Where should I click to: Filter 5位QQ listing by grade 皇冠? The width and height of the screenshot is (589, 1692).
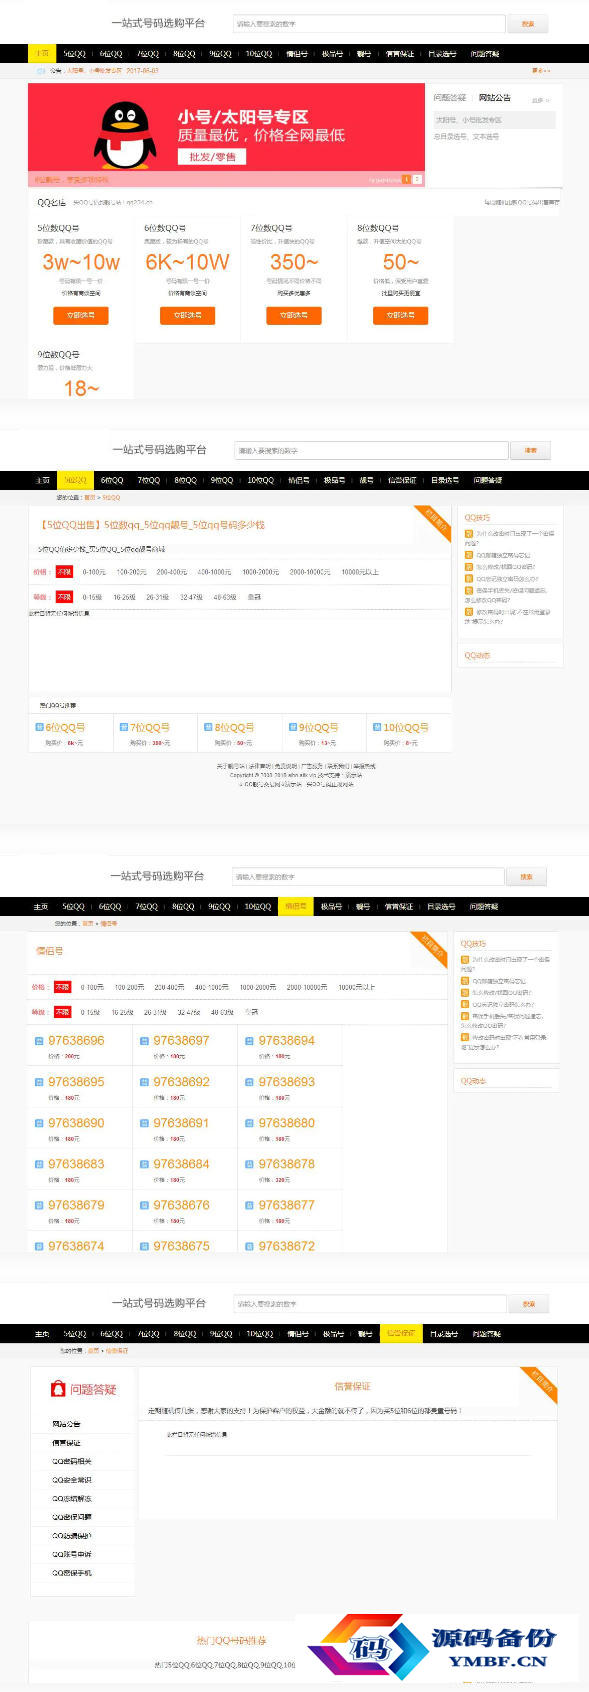(254, 597)
